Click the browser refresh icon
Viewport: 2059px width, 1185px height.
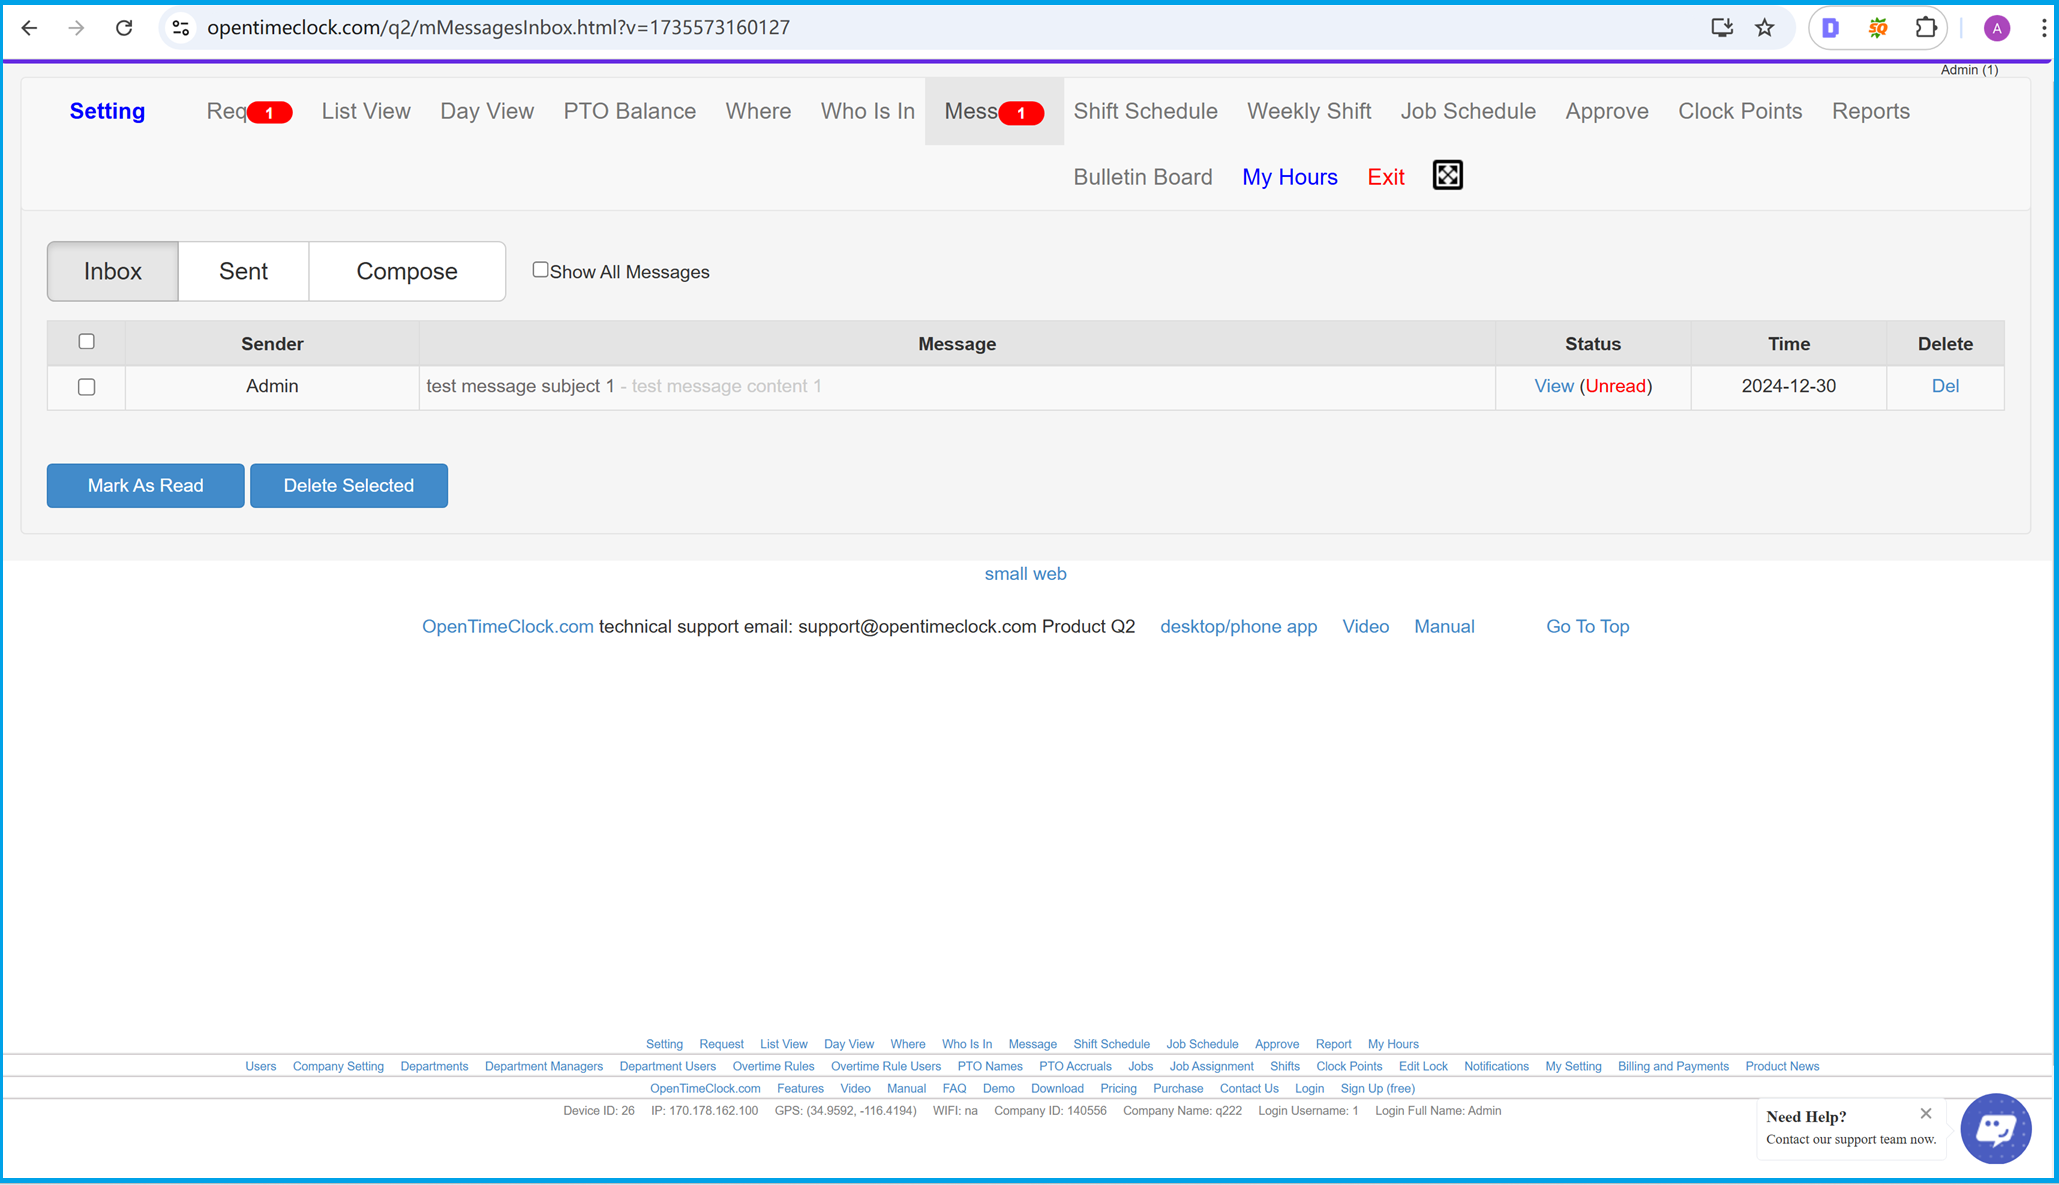[122, 28]
